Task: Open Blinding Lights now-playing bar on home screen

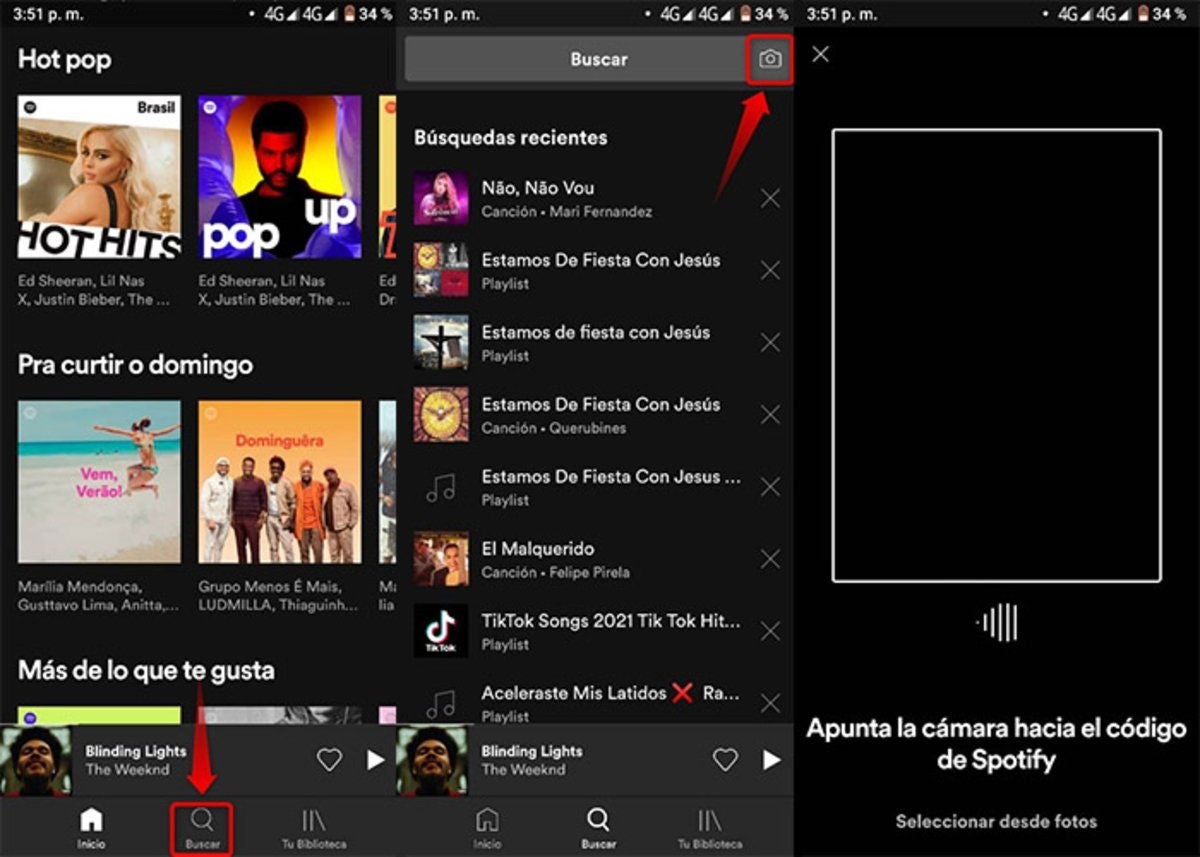Action: pos(198,760)
